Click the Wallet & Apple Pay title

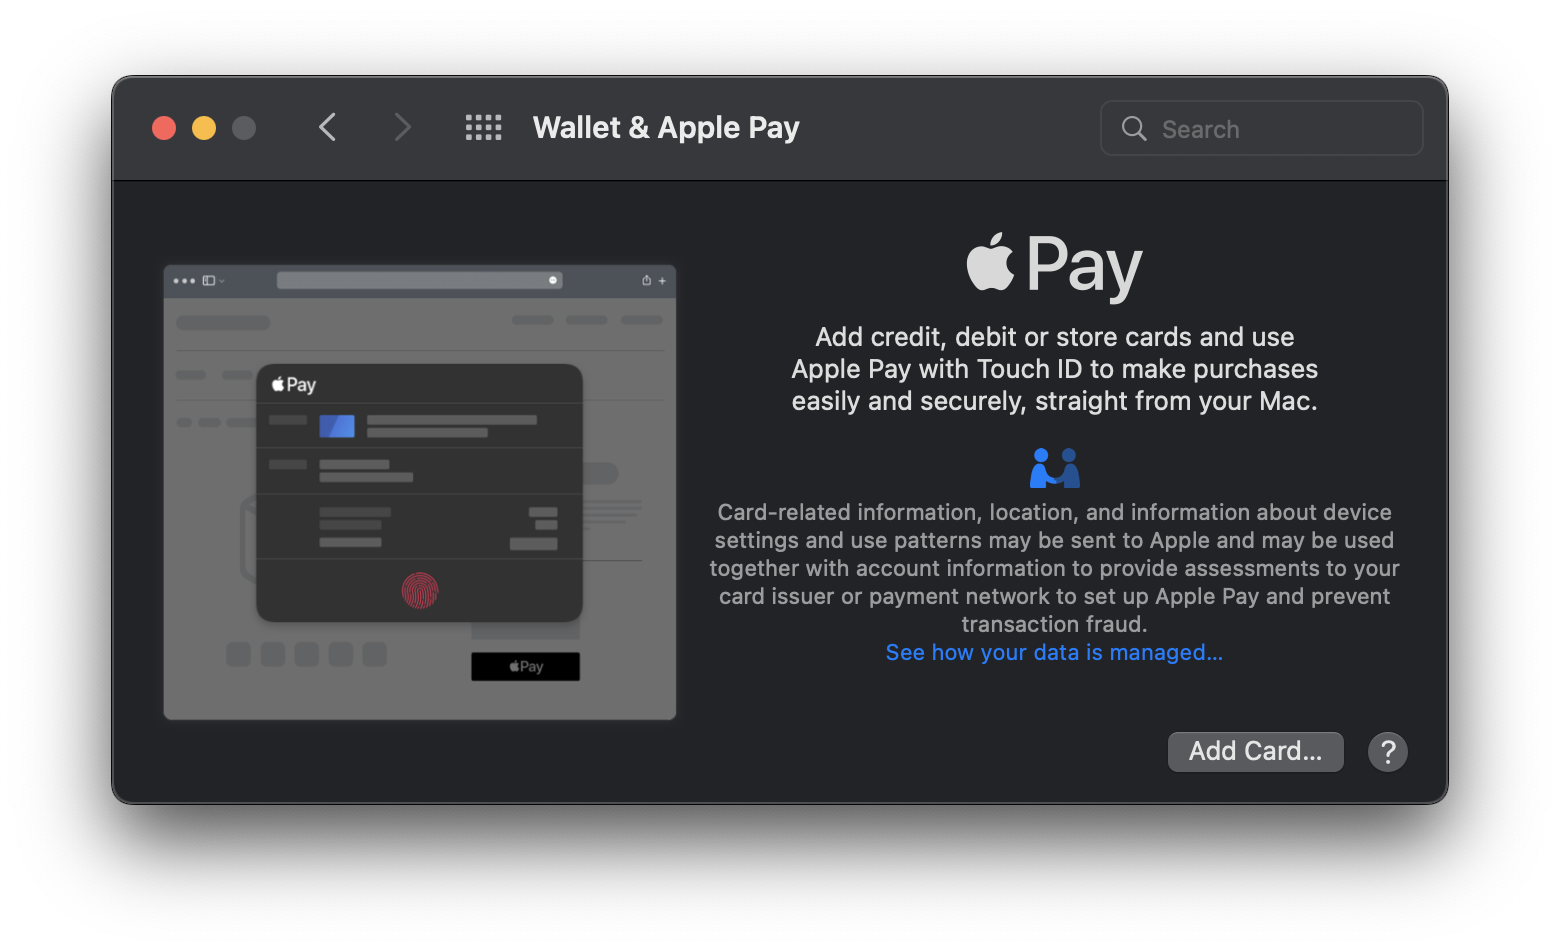click(x=666, y=128)
